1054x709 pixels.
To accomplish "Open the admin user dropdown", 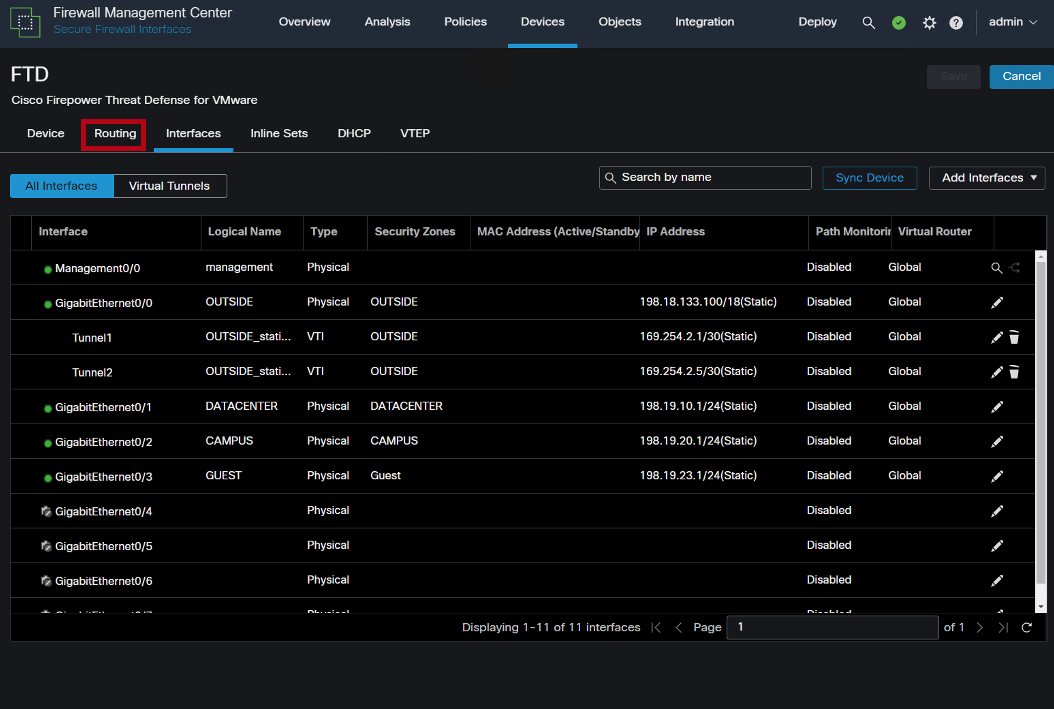I will tap(1012, 22).
